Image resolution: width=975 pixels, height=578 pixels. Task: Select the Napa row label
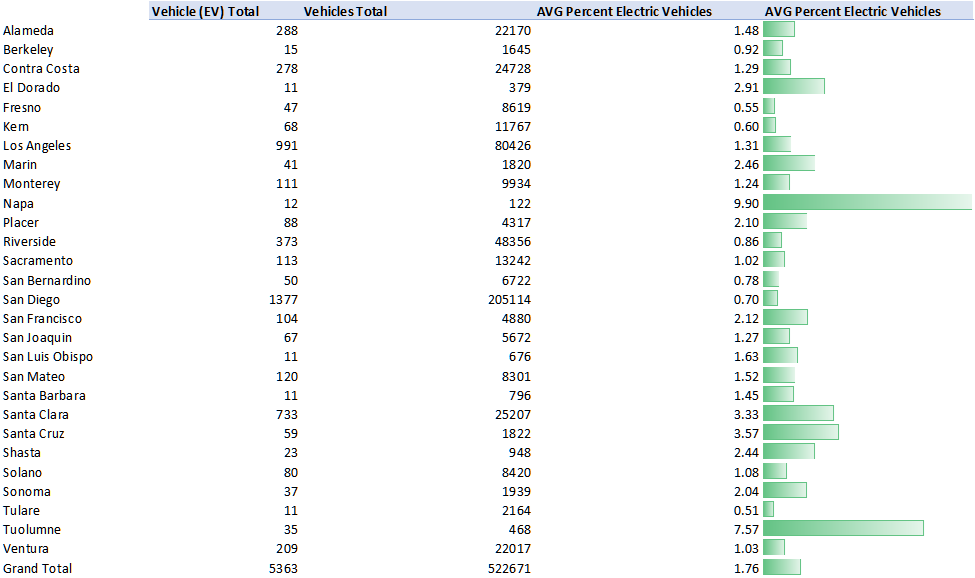coord(19,203)
